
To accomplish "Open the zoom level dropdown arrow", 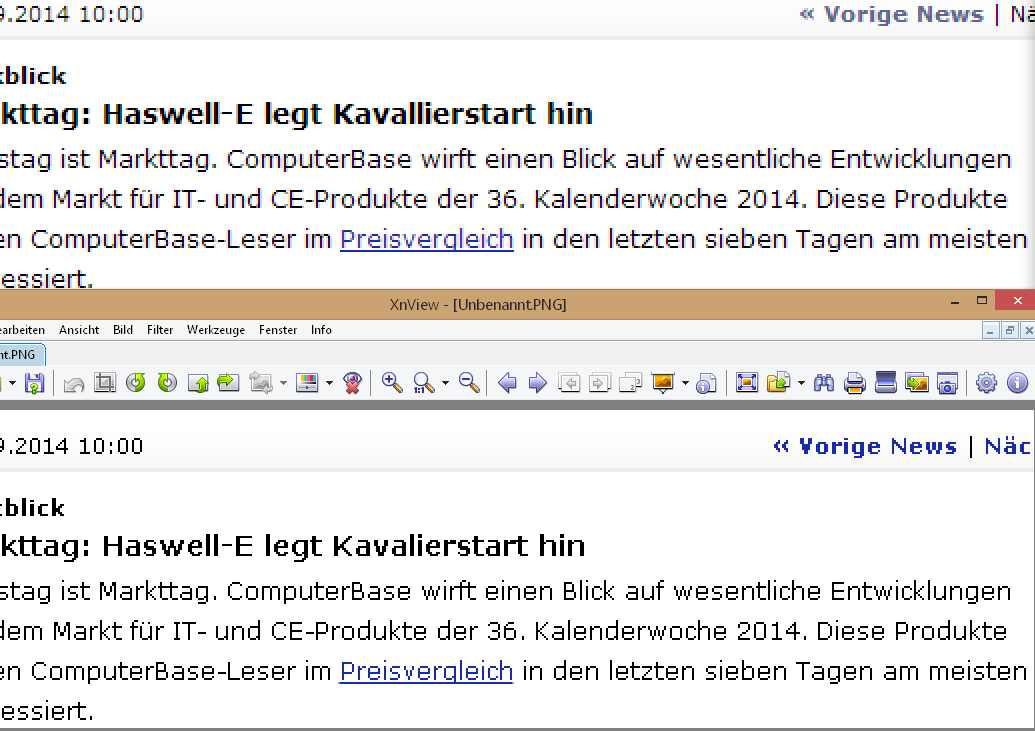I will [x=446, y=383].
